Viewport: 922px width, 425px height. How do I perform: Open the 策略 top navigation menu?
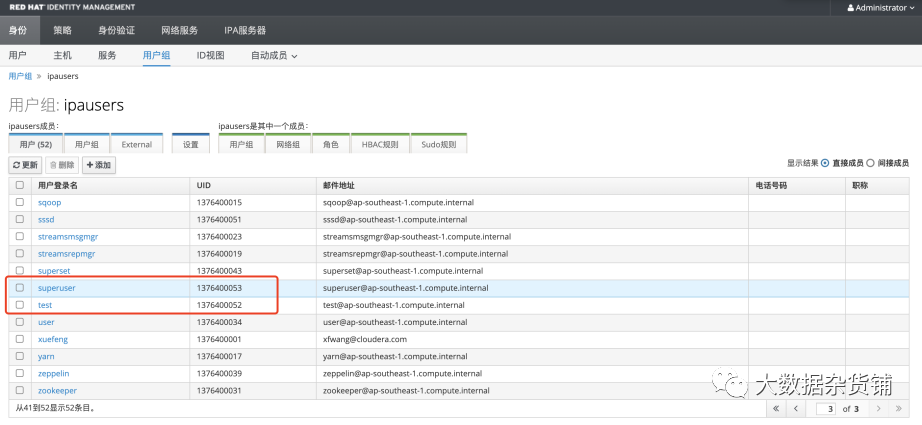point(62,31)
